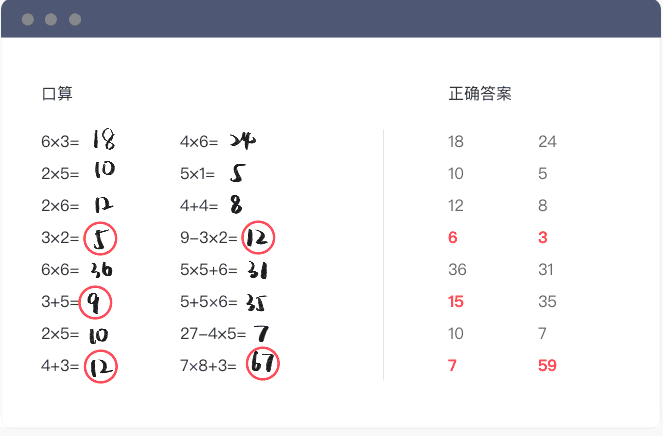This screenshot has width=663, height=436.
Task: Select the circled 12 beside 9−3×2
Action: pos(258,238)
